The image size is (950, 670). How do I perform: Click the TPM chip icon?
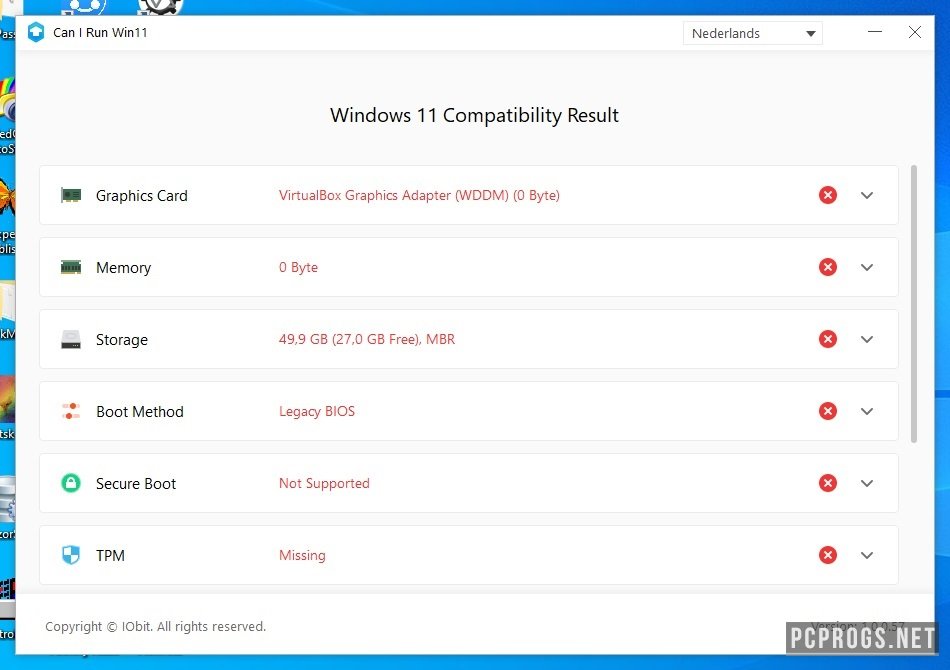click(70, 555)
